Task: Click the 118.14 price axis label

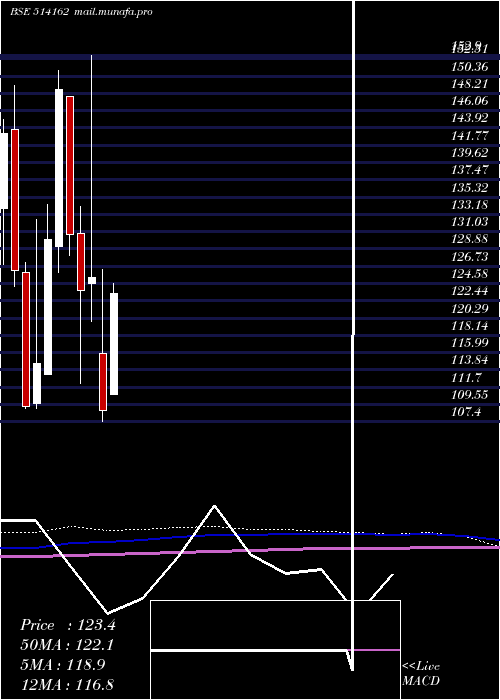Action: [x=470, y=326]
